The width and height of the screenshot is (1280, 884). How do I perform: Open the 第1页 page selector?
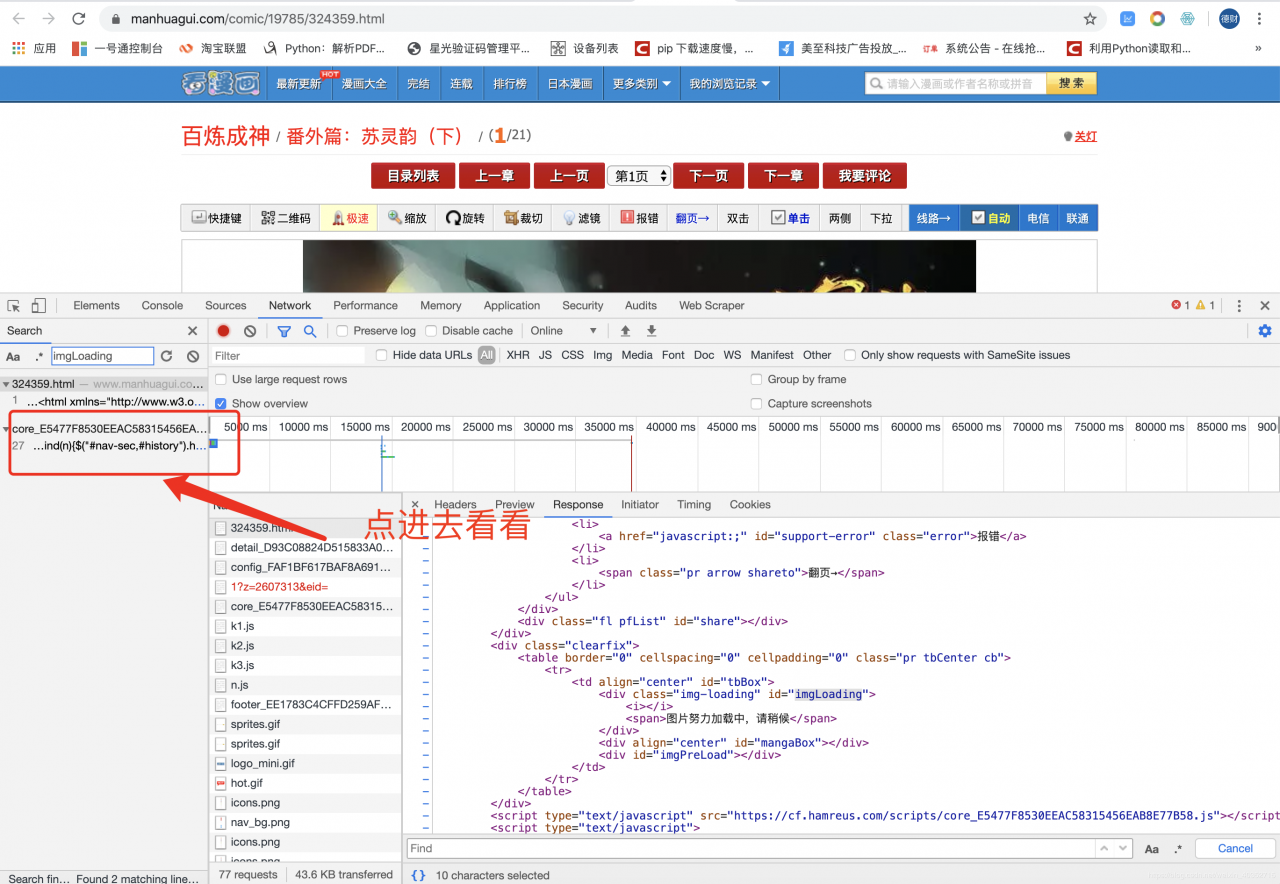tap(638, 176)
